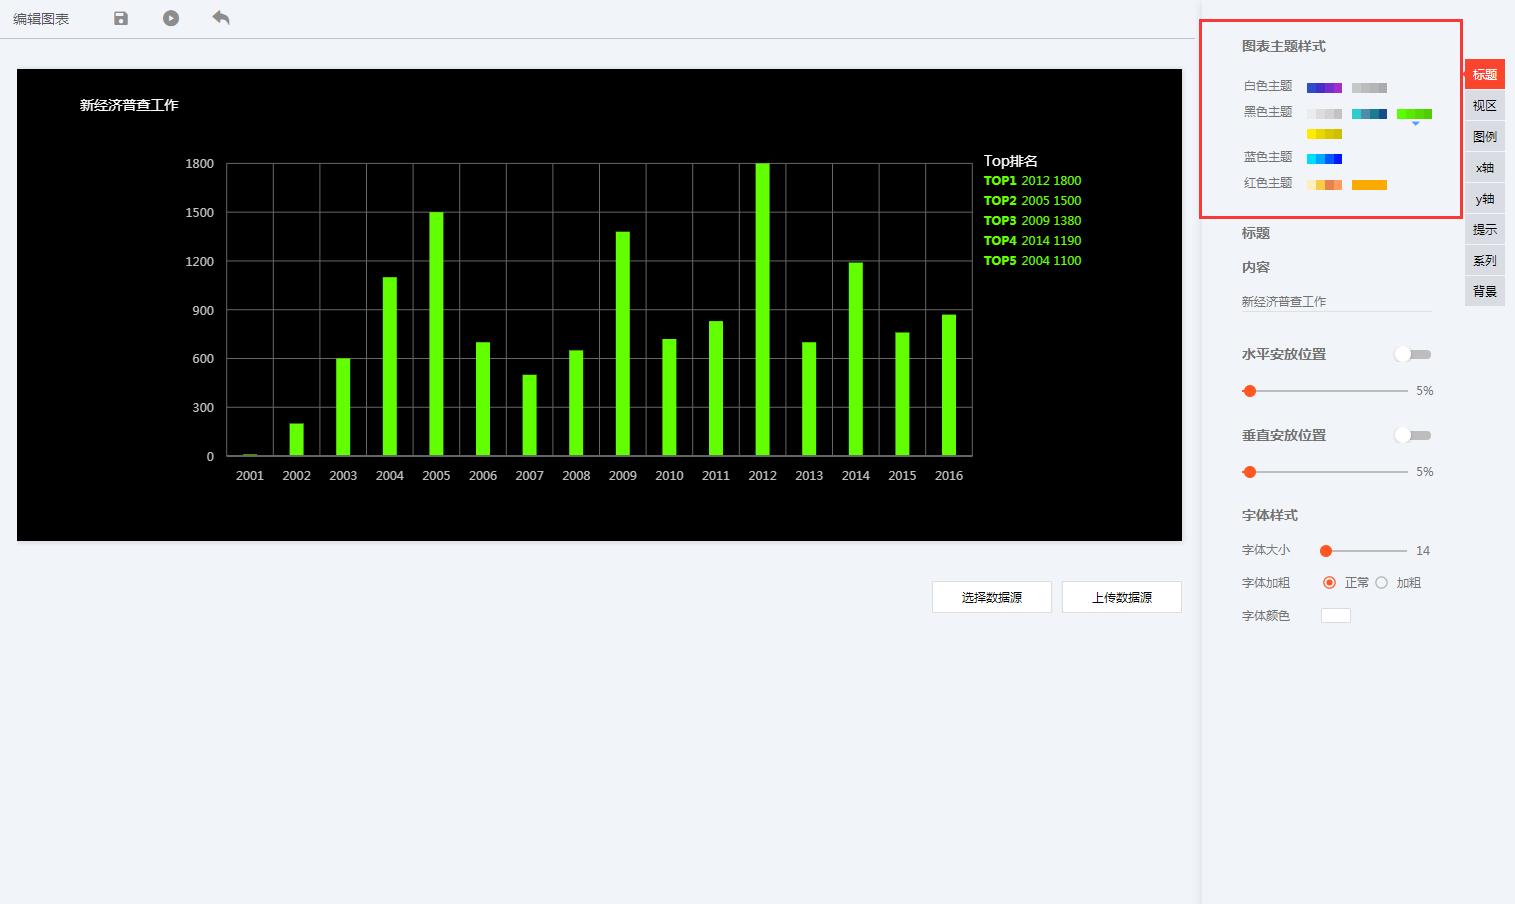Click the return arrow icon
This screenshot has height=904, width=1515.
221,18
